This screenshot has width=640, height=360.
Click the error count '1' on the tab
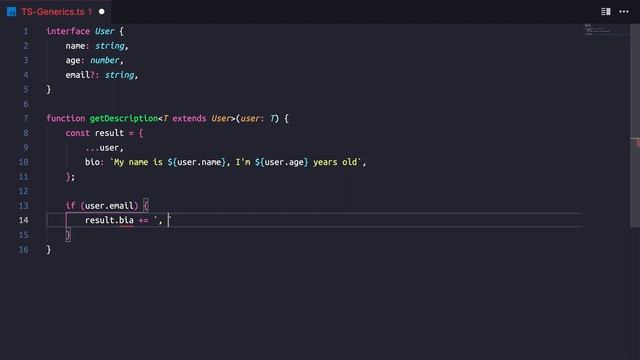90,12
